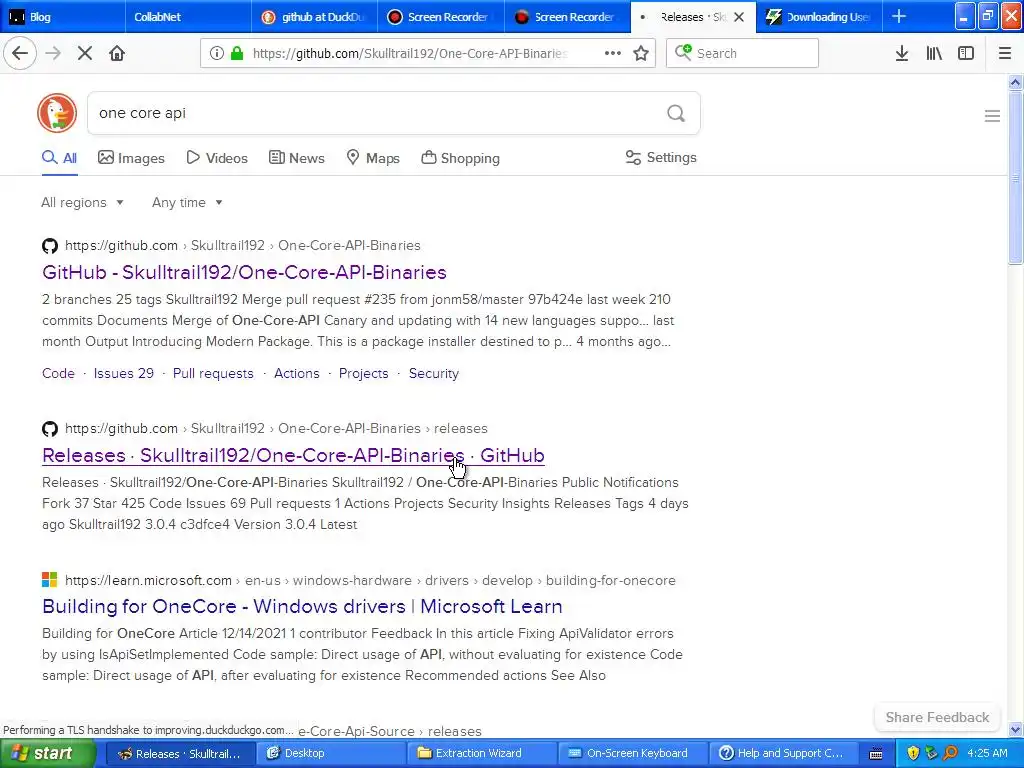Click the keyboard icon next to system tray
The image size is (1024, 768).
click(x=876, y=754)
